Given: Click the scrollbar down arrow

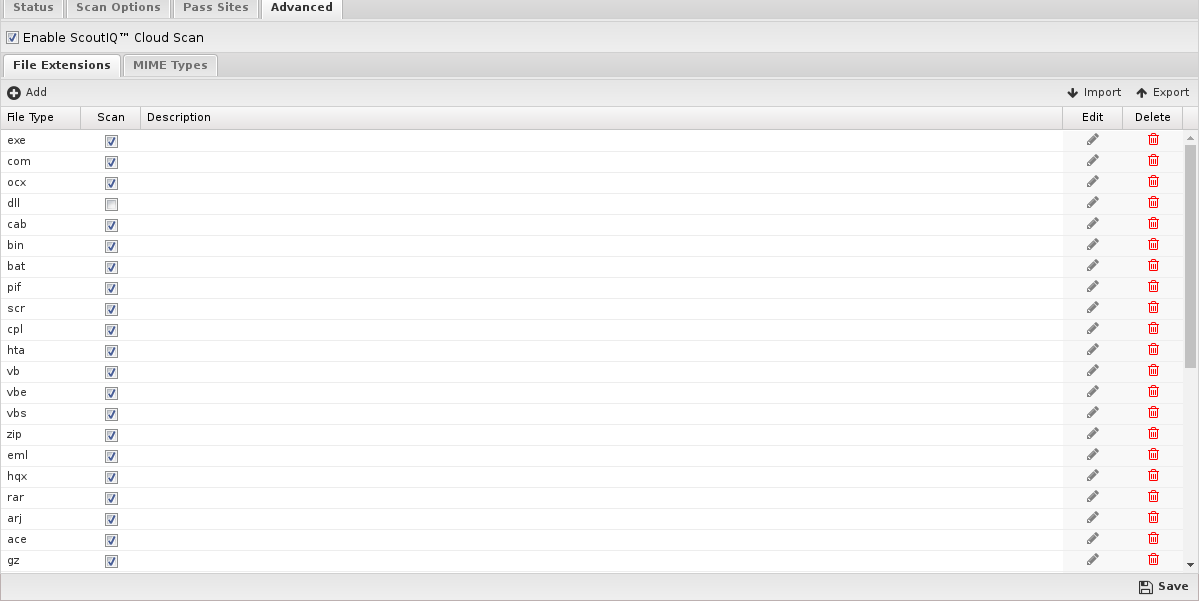Looking at the screenshot, I should (1190, 565).
